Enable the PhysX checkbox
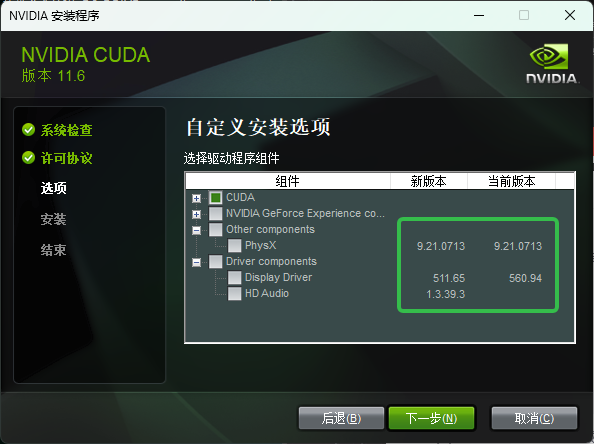This screenshot has width=594, height=444. (234, 245)
